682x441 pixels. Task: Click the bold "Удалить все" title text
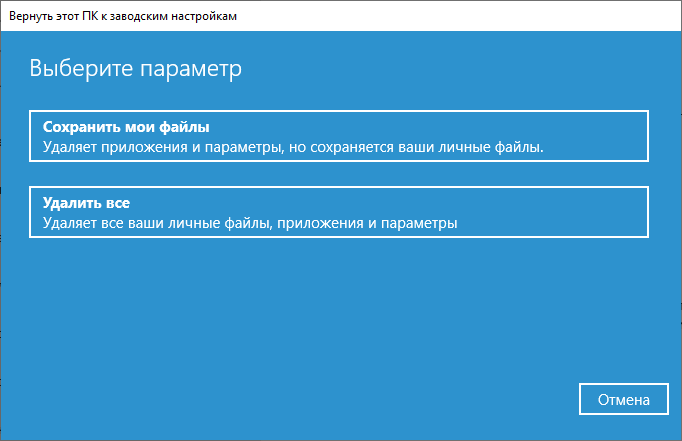[86, 203]
